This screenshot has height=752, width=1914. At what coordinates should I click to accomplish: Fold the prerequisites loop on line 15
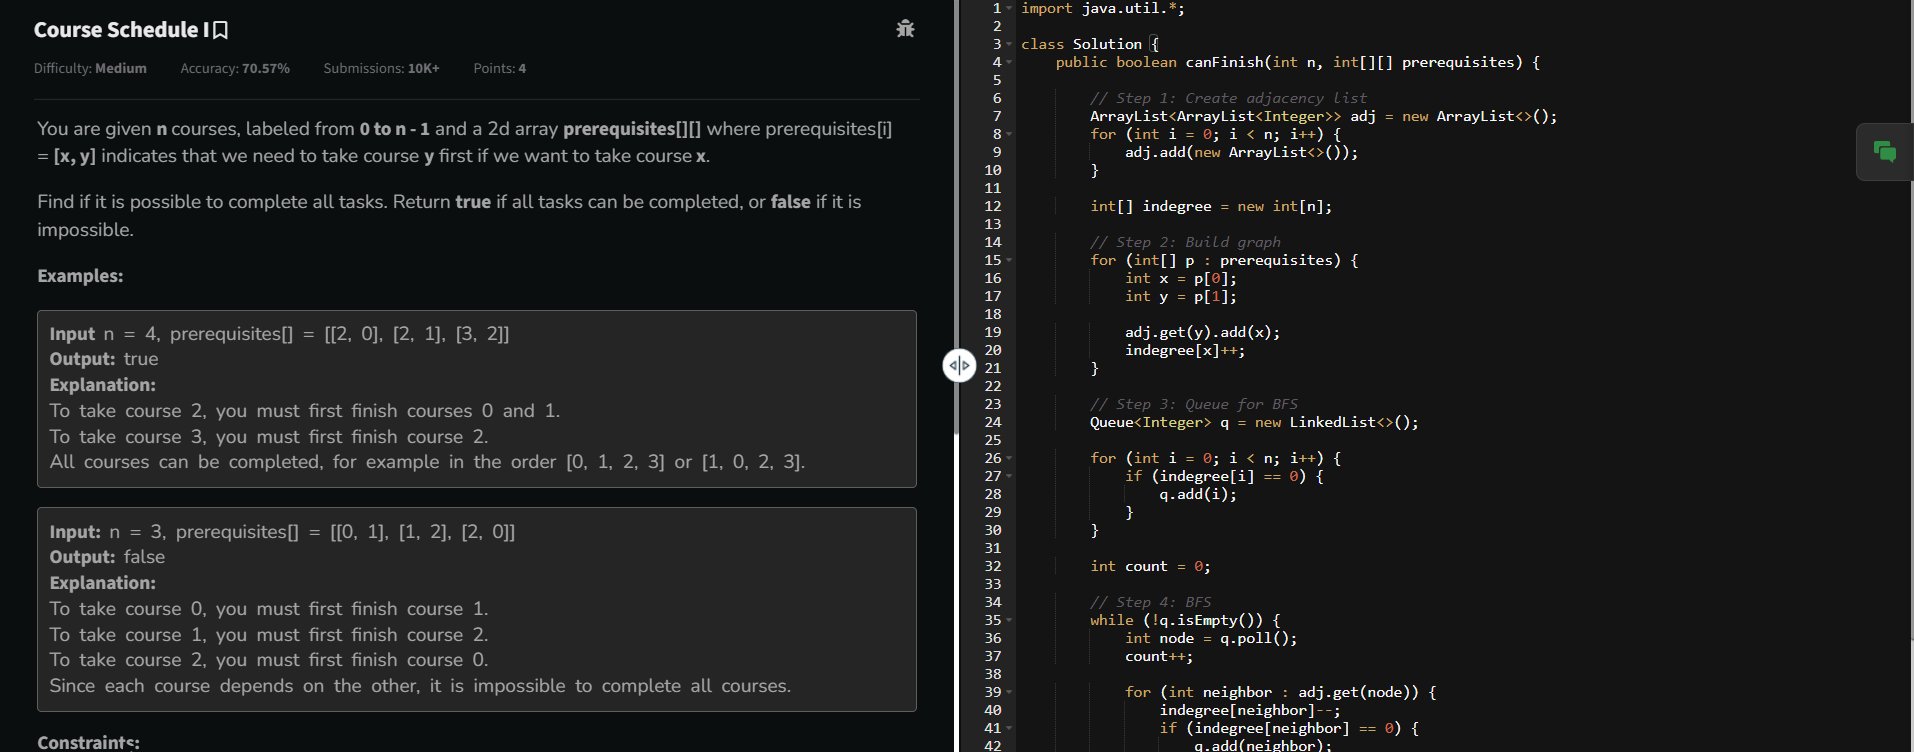coord(1009,260)
